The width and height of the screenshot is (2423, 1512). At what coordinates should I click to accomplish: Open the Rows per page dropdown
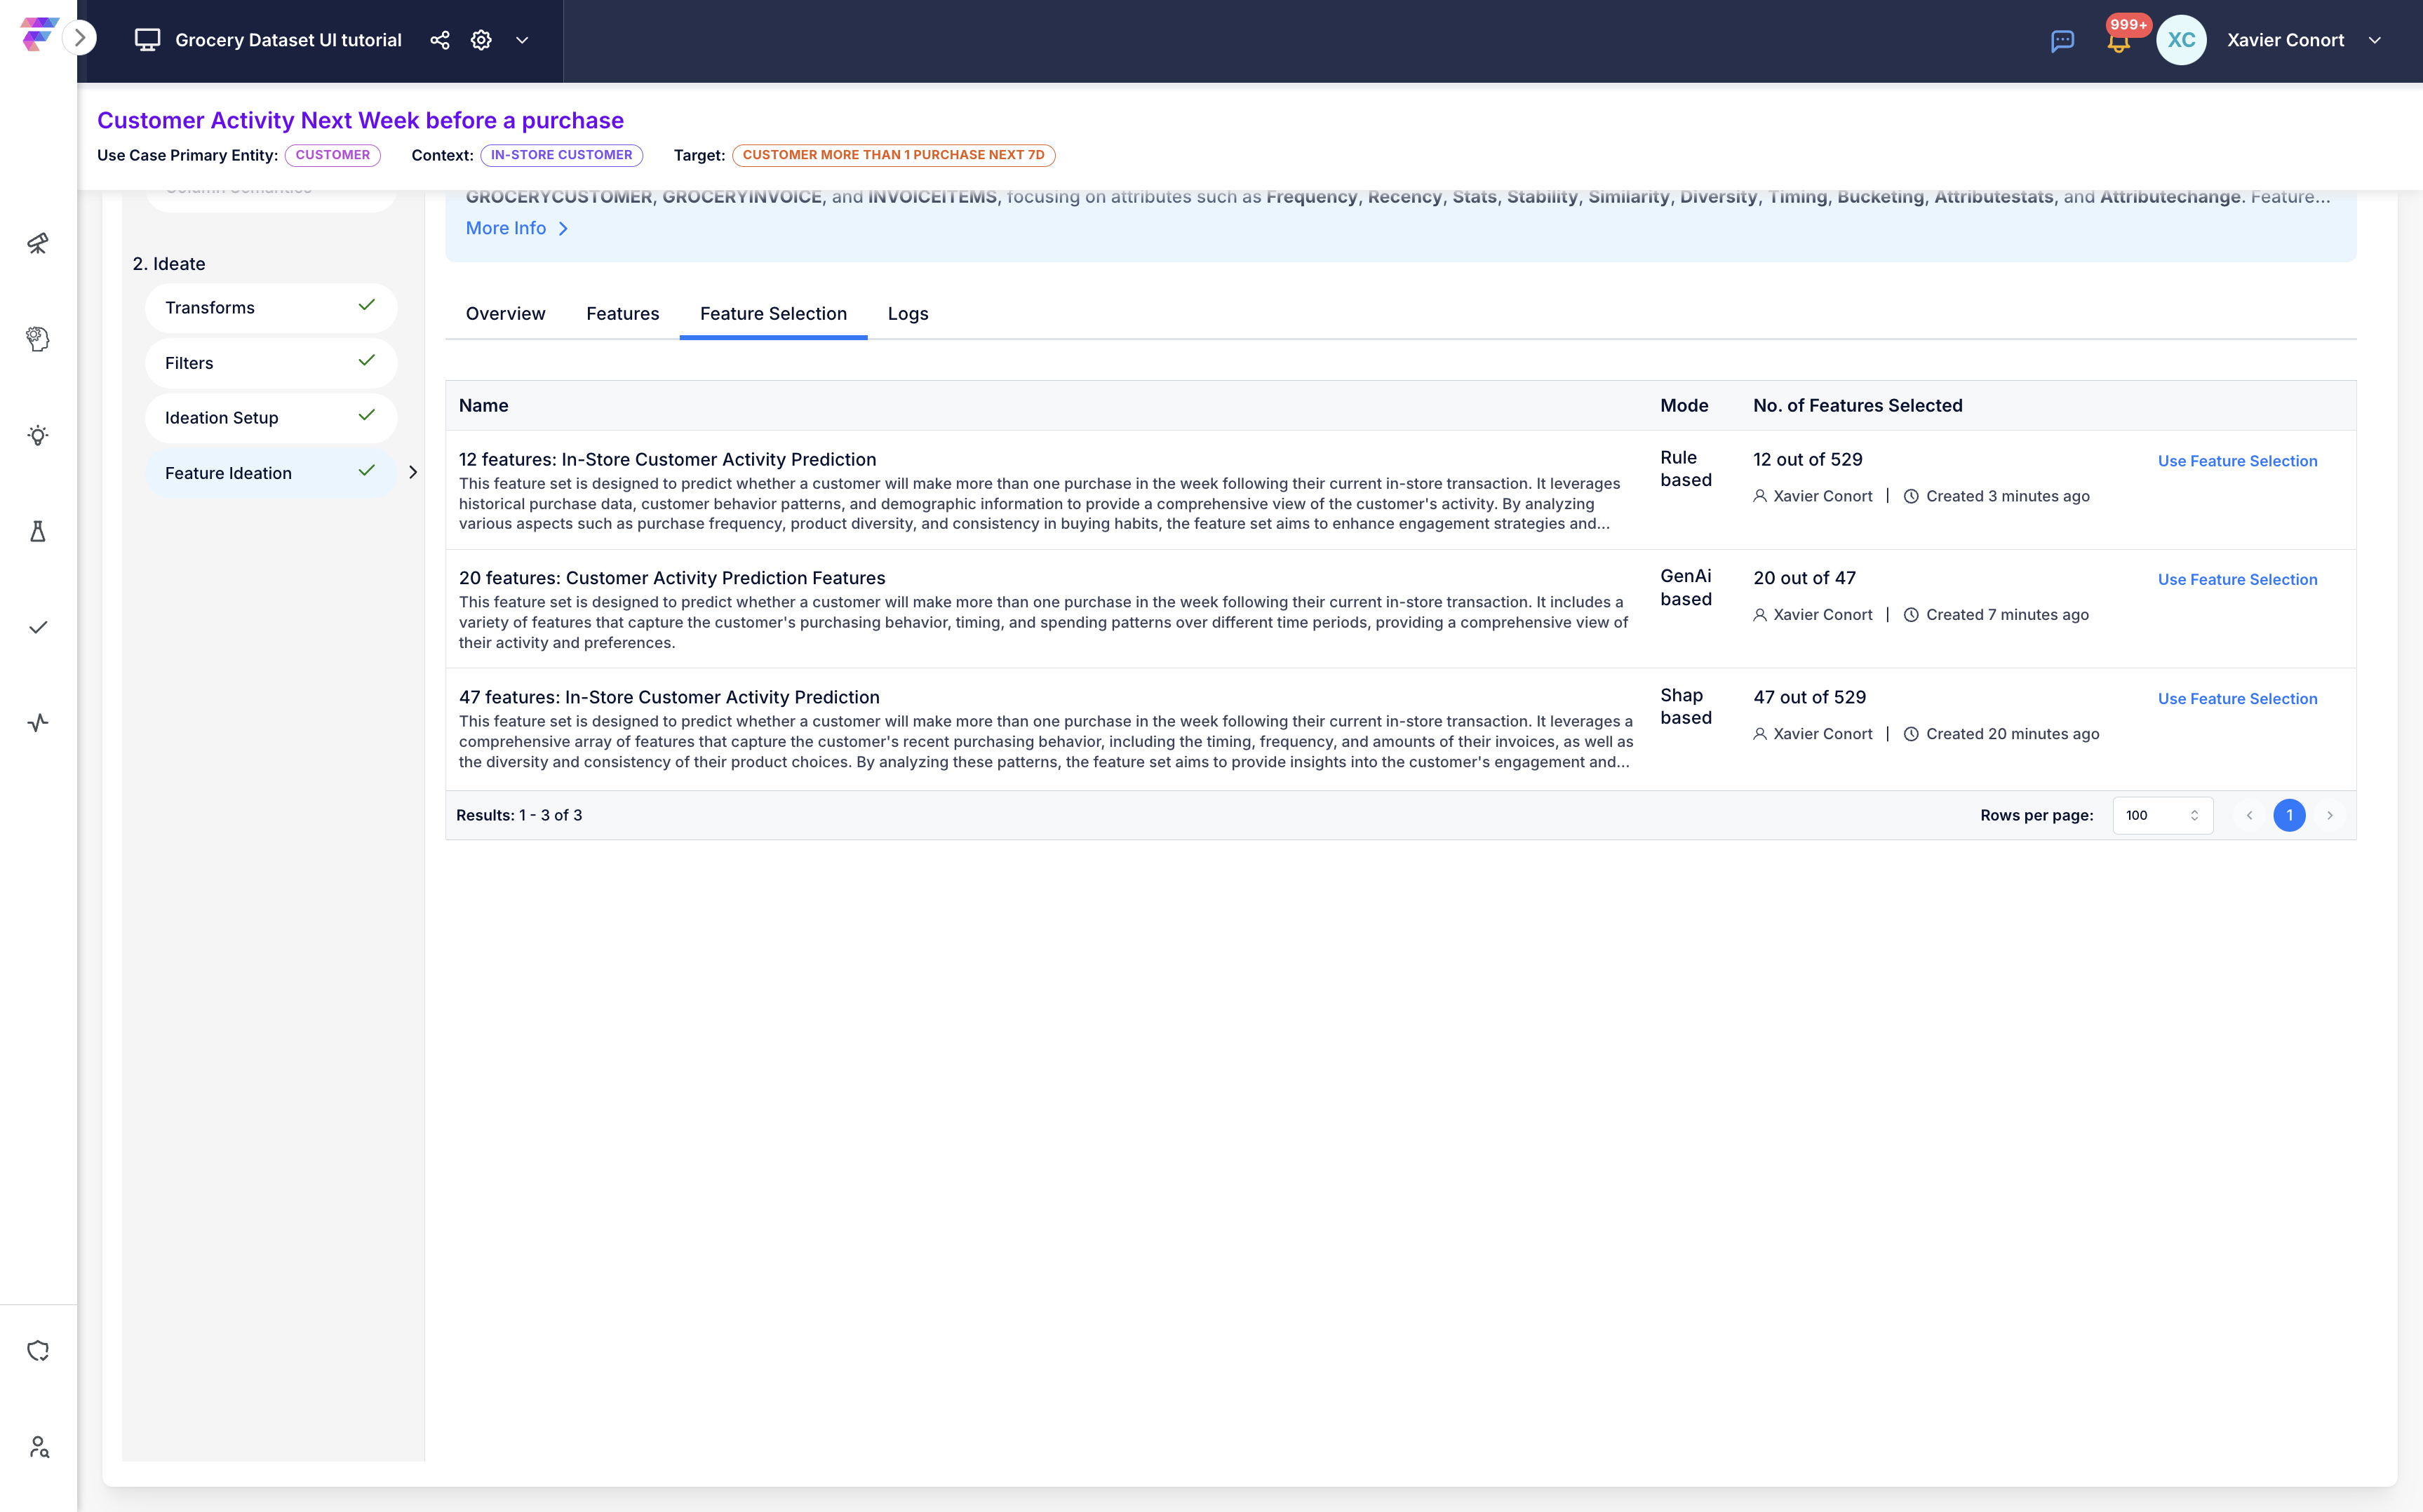point(2162,815)
